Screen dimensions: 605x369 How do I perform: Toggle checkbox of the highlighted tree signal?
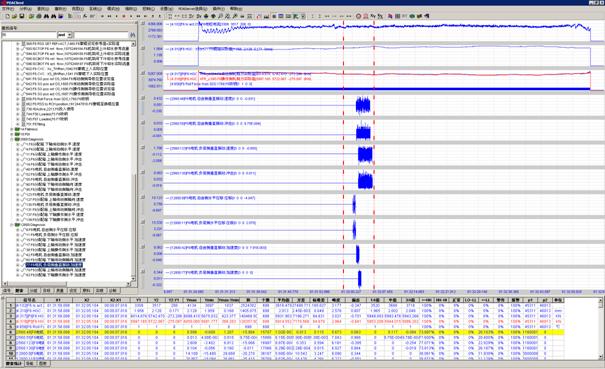[23, 265]
